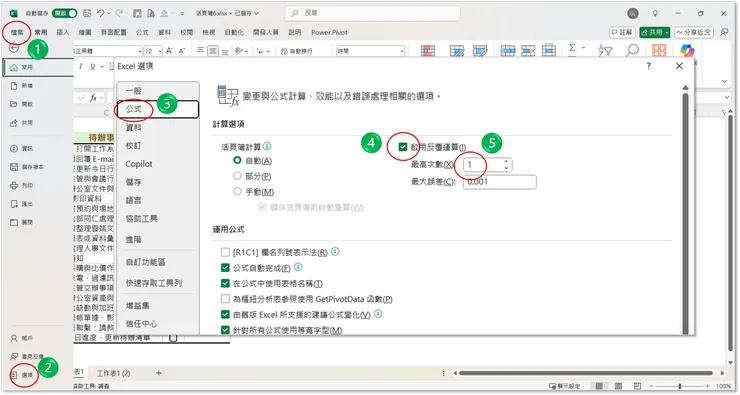740x395 pixels.
Task: Click the increase font size icon
Action: [169, 50]
